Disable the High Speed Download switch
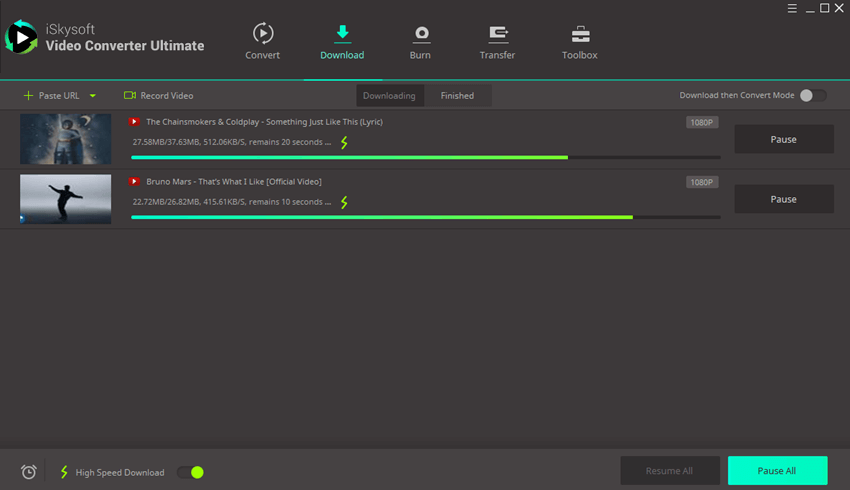Screen dimensions: 850x490 coord(190,472)
